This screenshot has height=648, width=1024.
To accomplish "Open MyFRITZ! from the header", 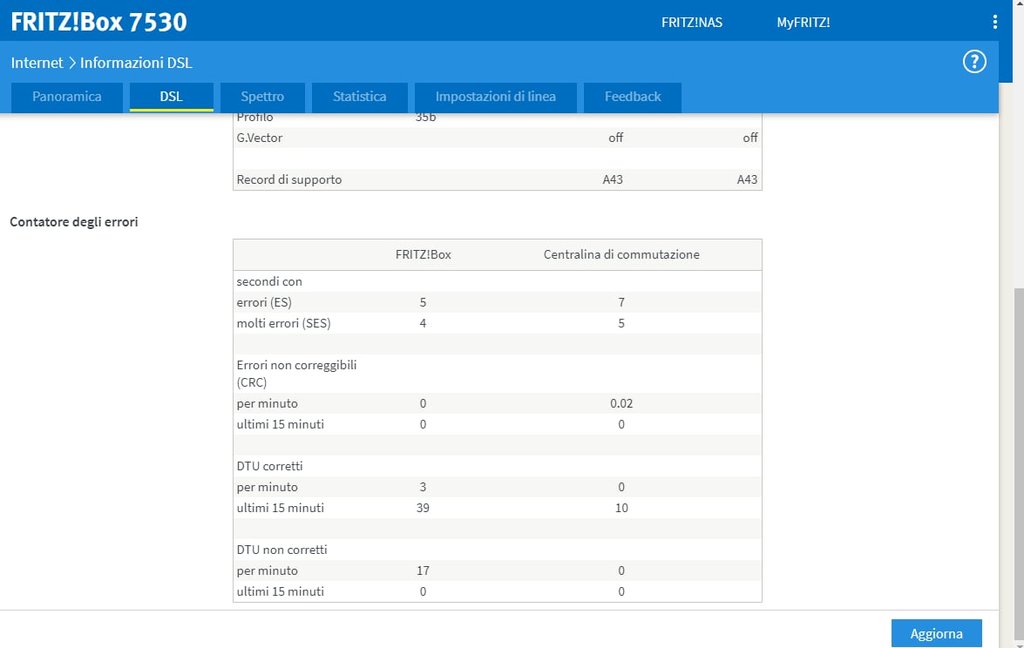I will 803,22.
